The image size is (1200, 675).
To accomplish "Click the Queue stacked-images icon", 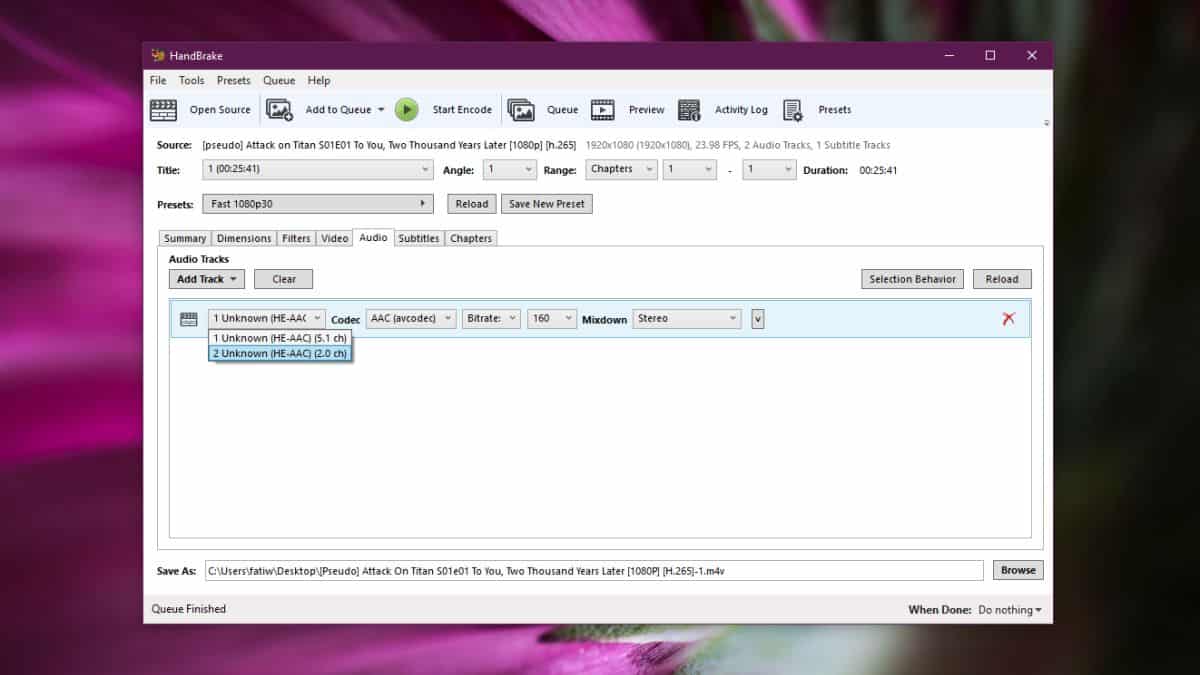I will [520, 110].
